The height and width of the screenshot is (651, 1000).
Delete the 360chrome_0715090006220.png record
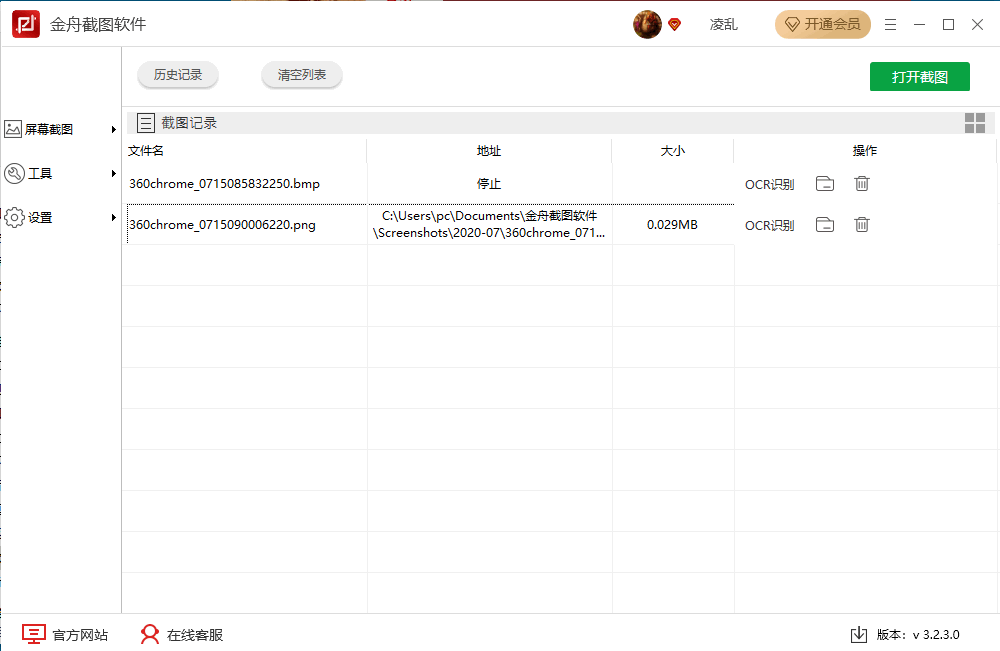pyautogui.click(x=862, y=224)
